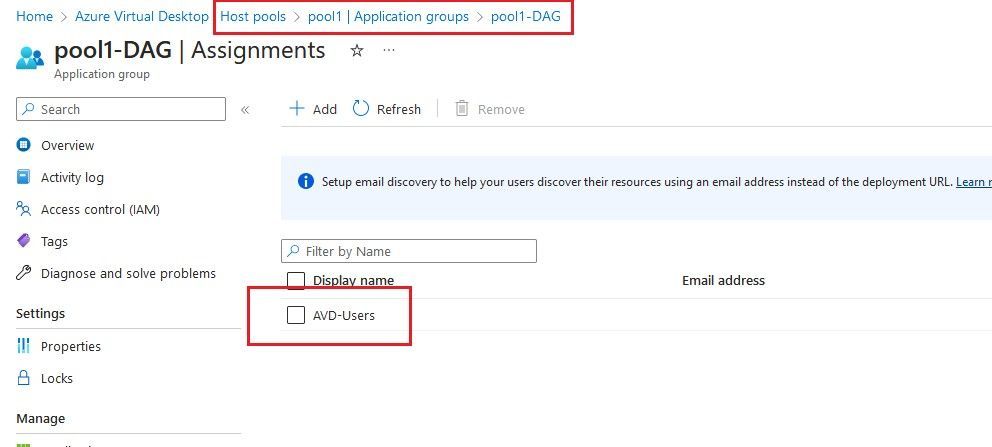Click the blue info icon in banner
The width and height of the screenshot is (992, 447).
(306, 181)
